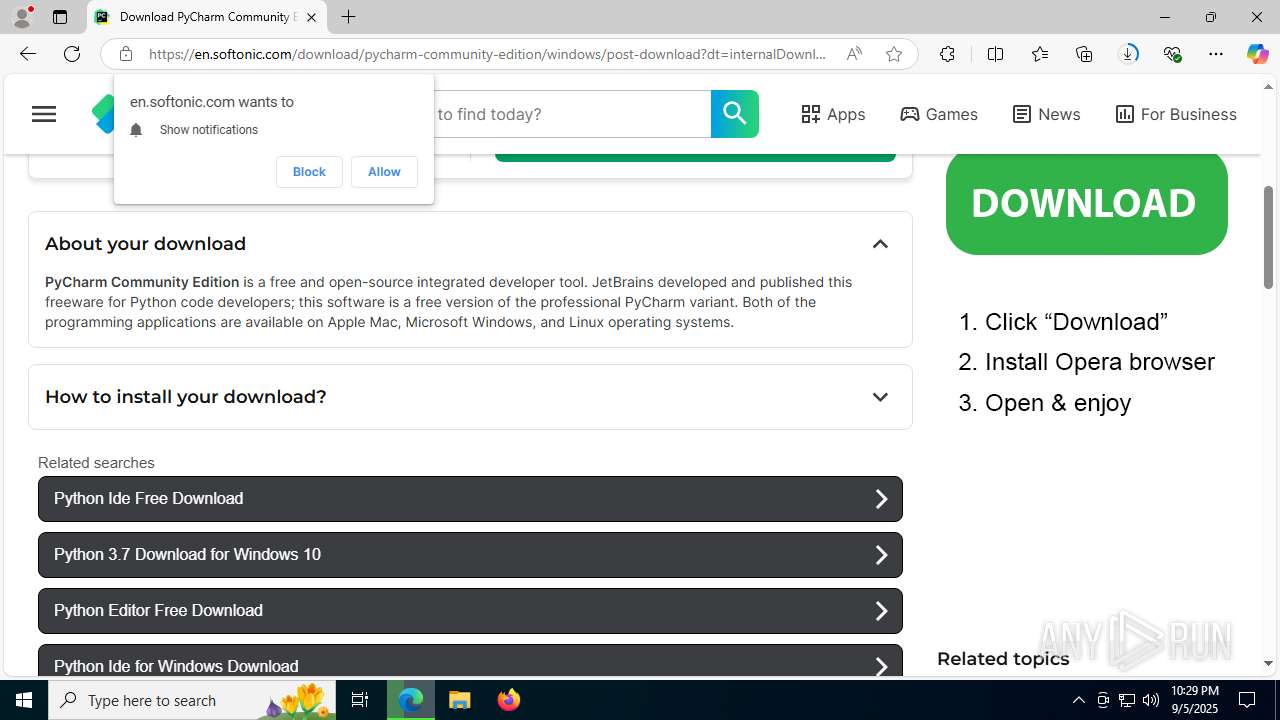Click the browser address bar URL
The height and width of the screenshot is (720, 1280).
coord(487,54)
